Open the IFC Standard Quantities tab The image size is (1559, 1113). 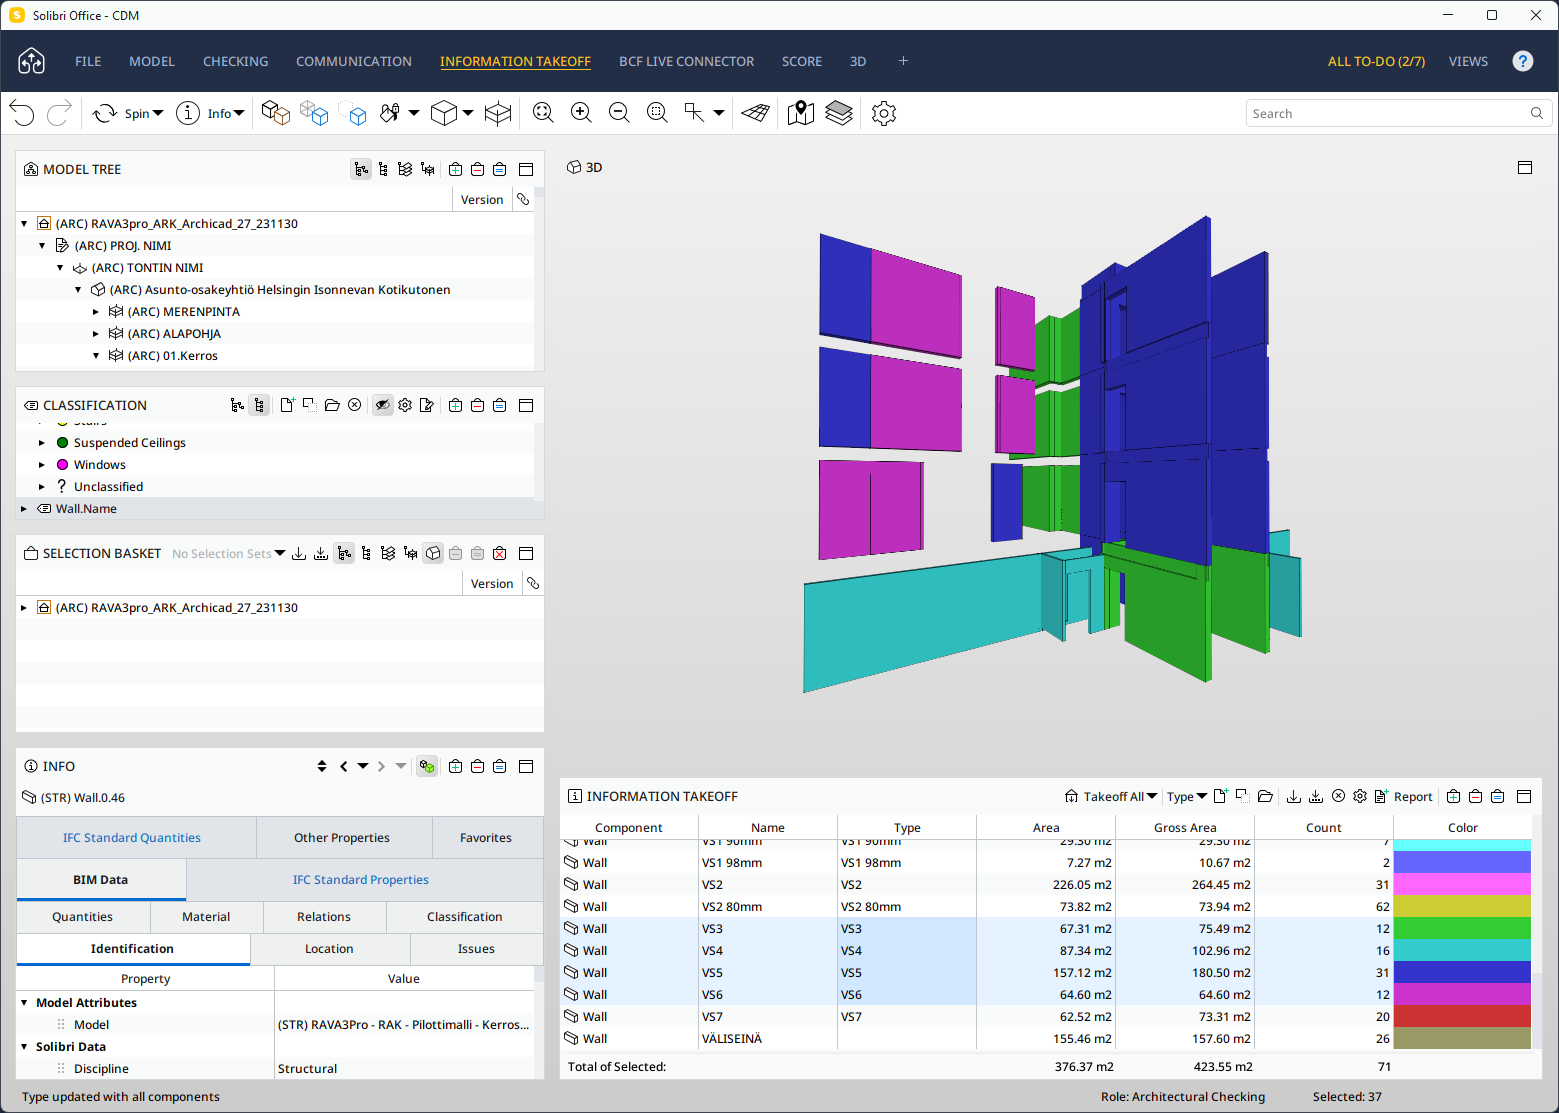(x=132, y=838)
